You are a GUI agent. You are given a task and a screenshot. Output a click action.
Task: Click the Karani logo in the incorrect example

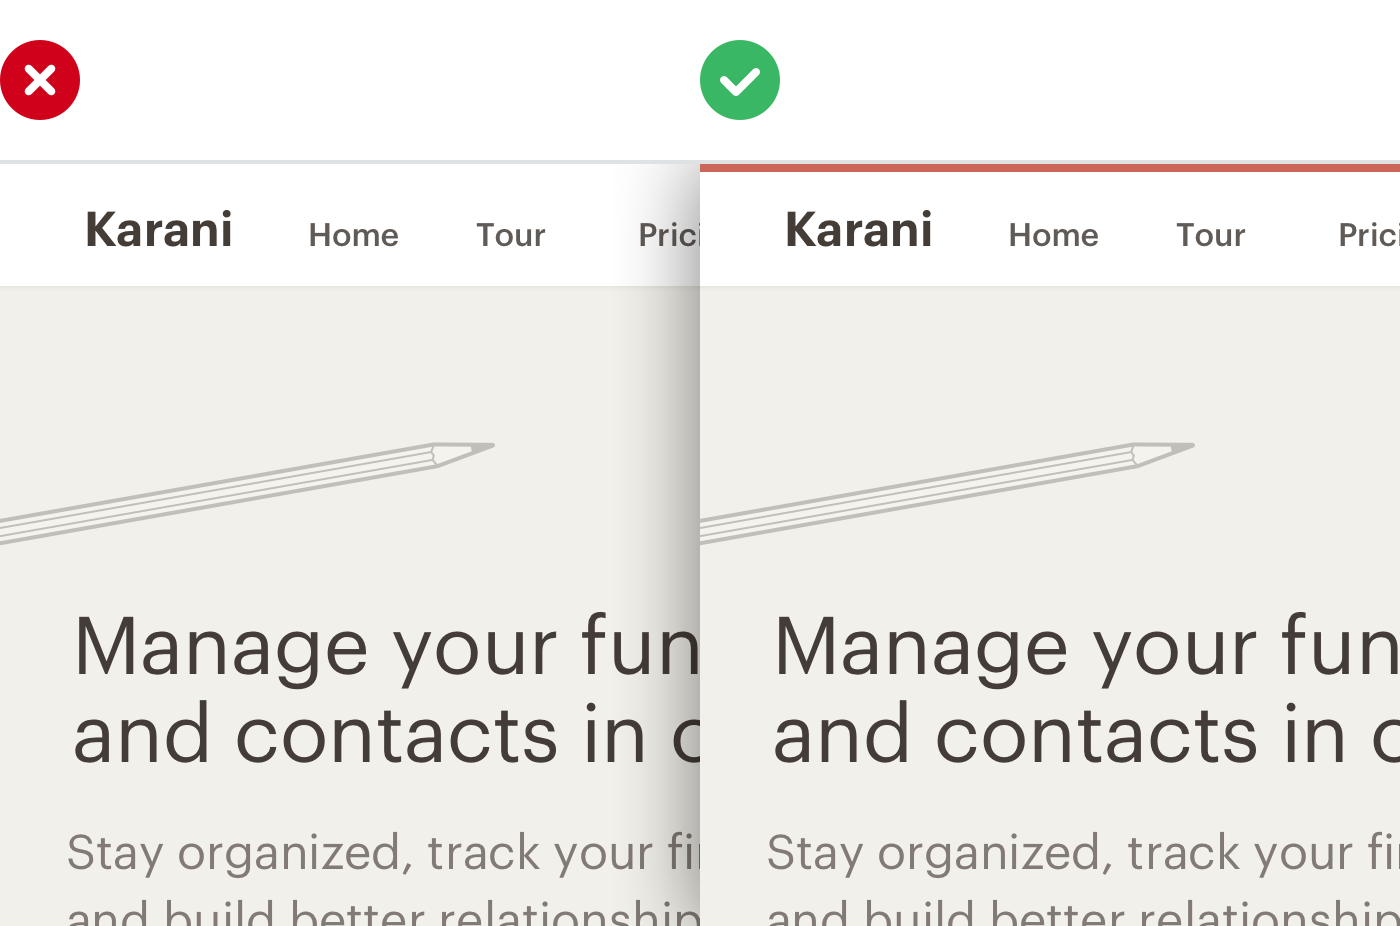tap(159, 230)
